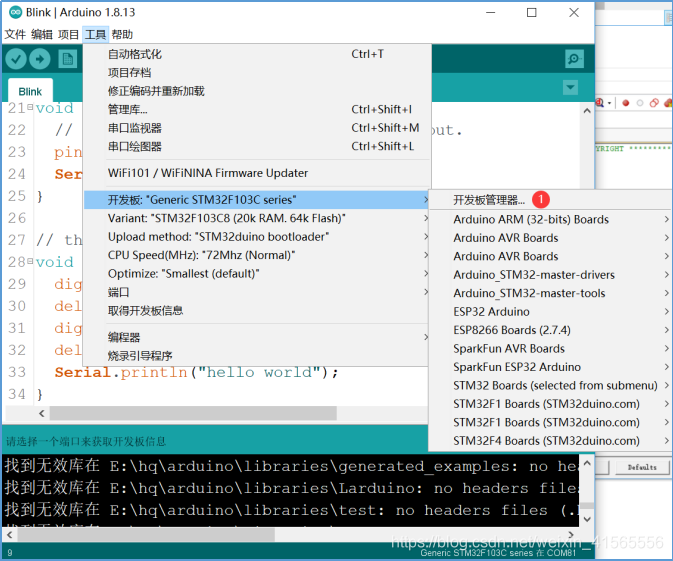
Task: Select 取得开发板信息 menu entry
Action: tap(257, 311)
